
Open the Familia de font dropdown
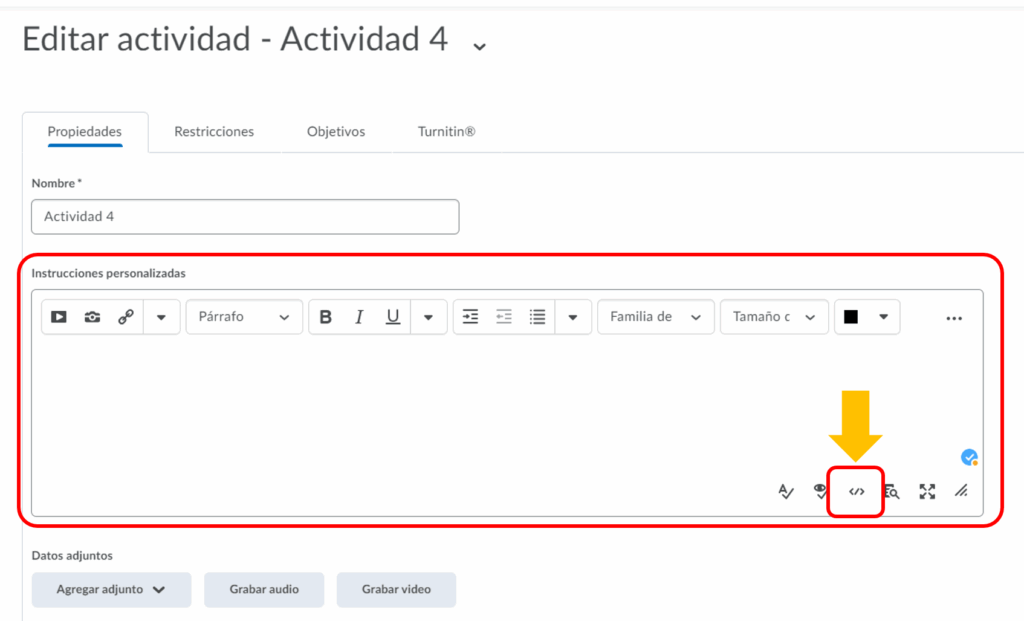(655, 317)
